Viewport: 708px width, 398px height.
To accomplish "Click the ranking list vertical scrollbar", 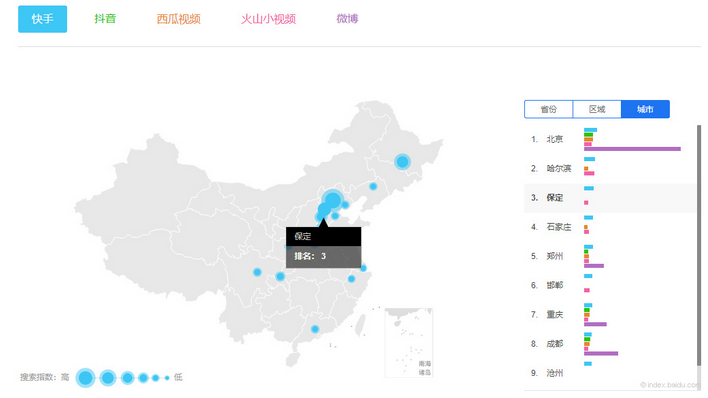I will (699, 246).
